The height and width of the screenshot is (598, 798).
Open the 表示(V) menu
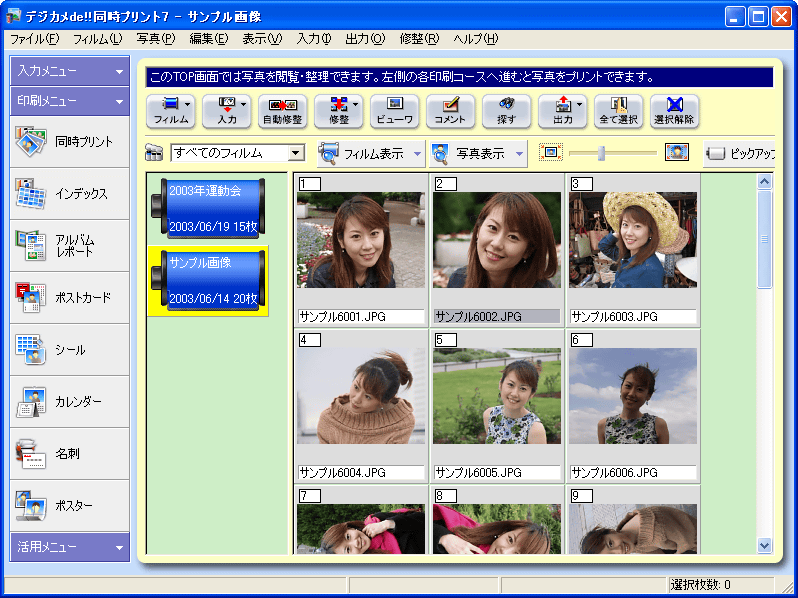point(262,39)
